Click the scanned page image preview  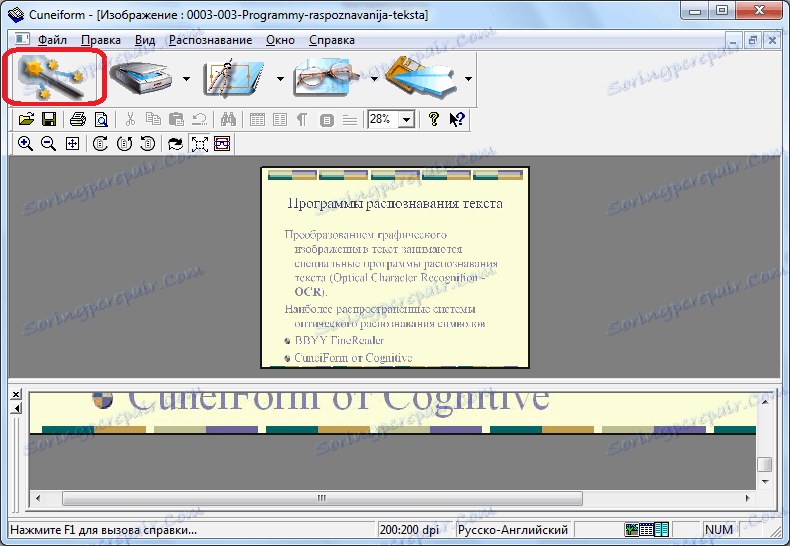tap(395, 267)
